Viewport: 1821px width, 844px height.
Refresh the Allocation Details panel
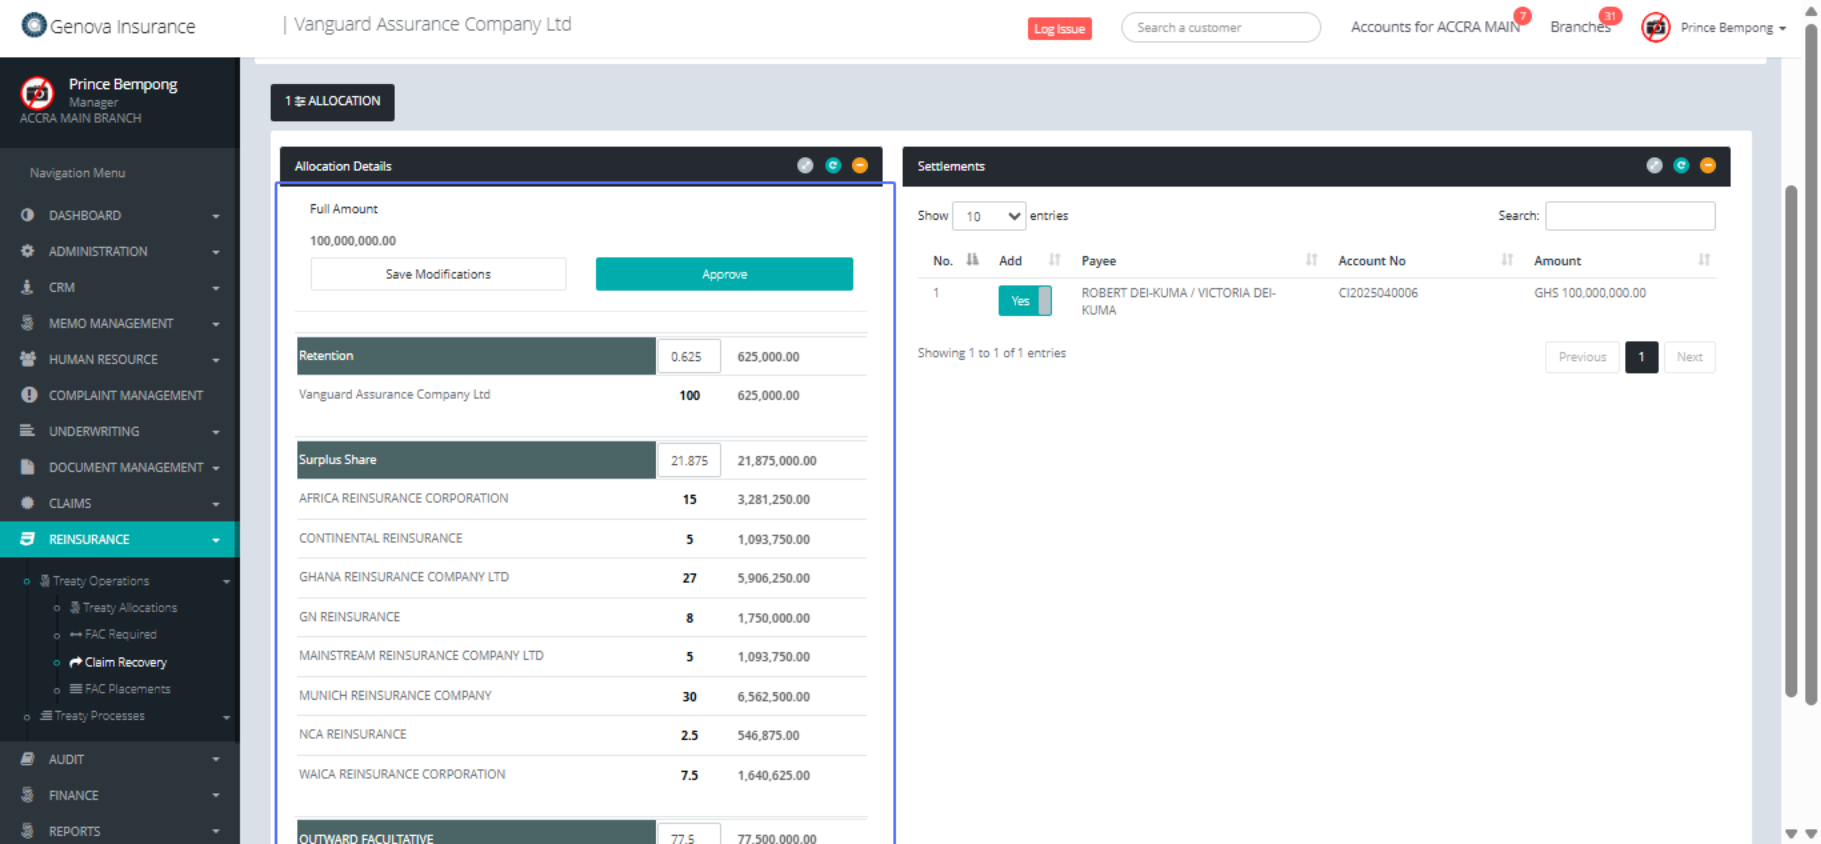833,166
